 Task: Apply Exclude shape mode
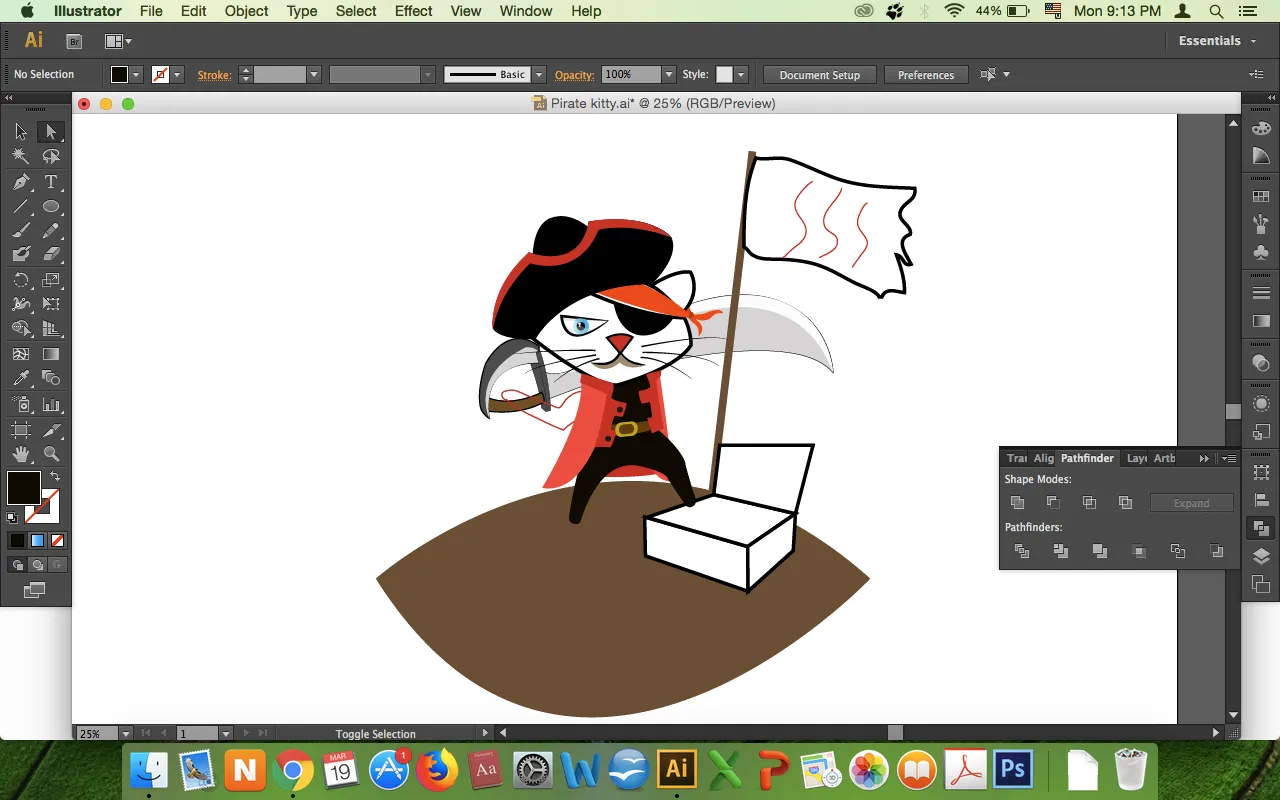1125,503
